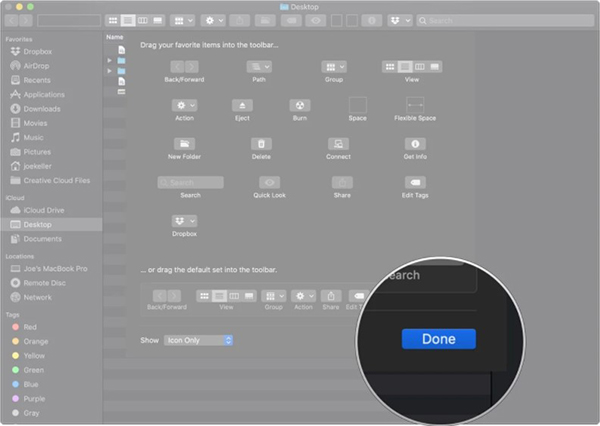Screen dimensions: 600x426
Task: Select Joe's MacBook Pro under Locations
Action: point(55,269)
